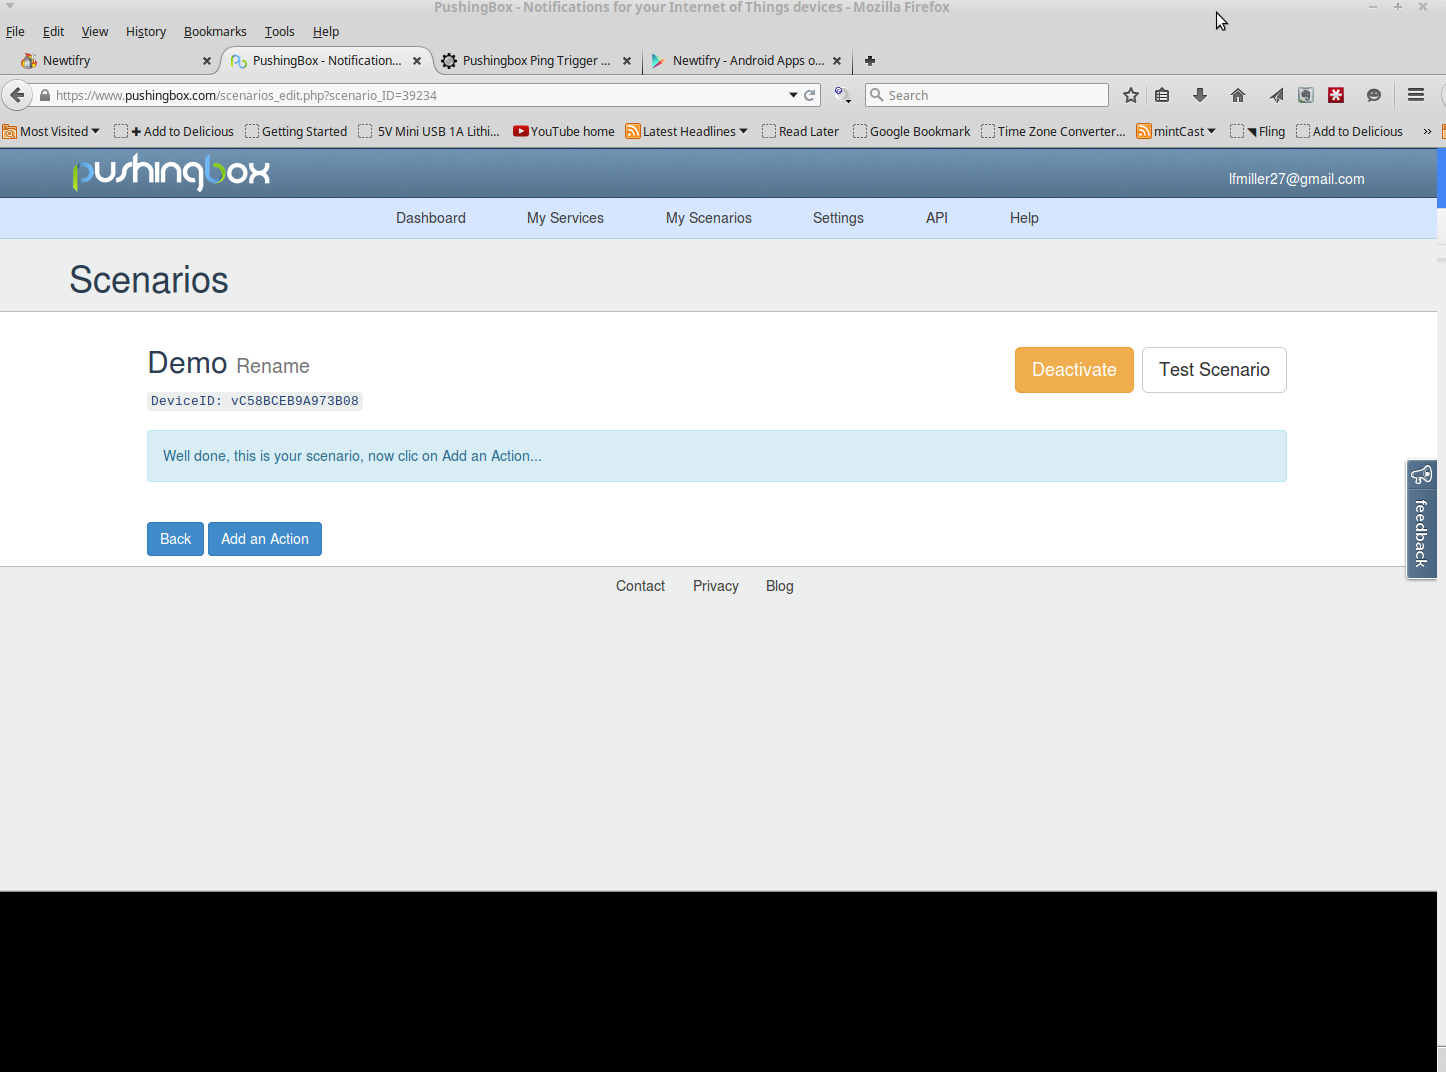This screenshot has width=1446, height=1072.
Task: Click Add an Action button
Action: [265, 539]
